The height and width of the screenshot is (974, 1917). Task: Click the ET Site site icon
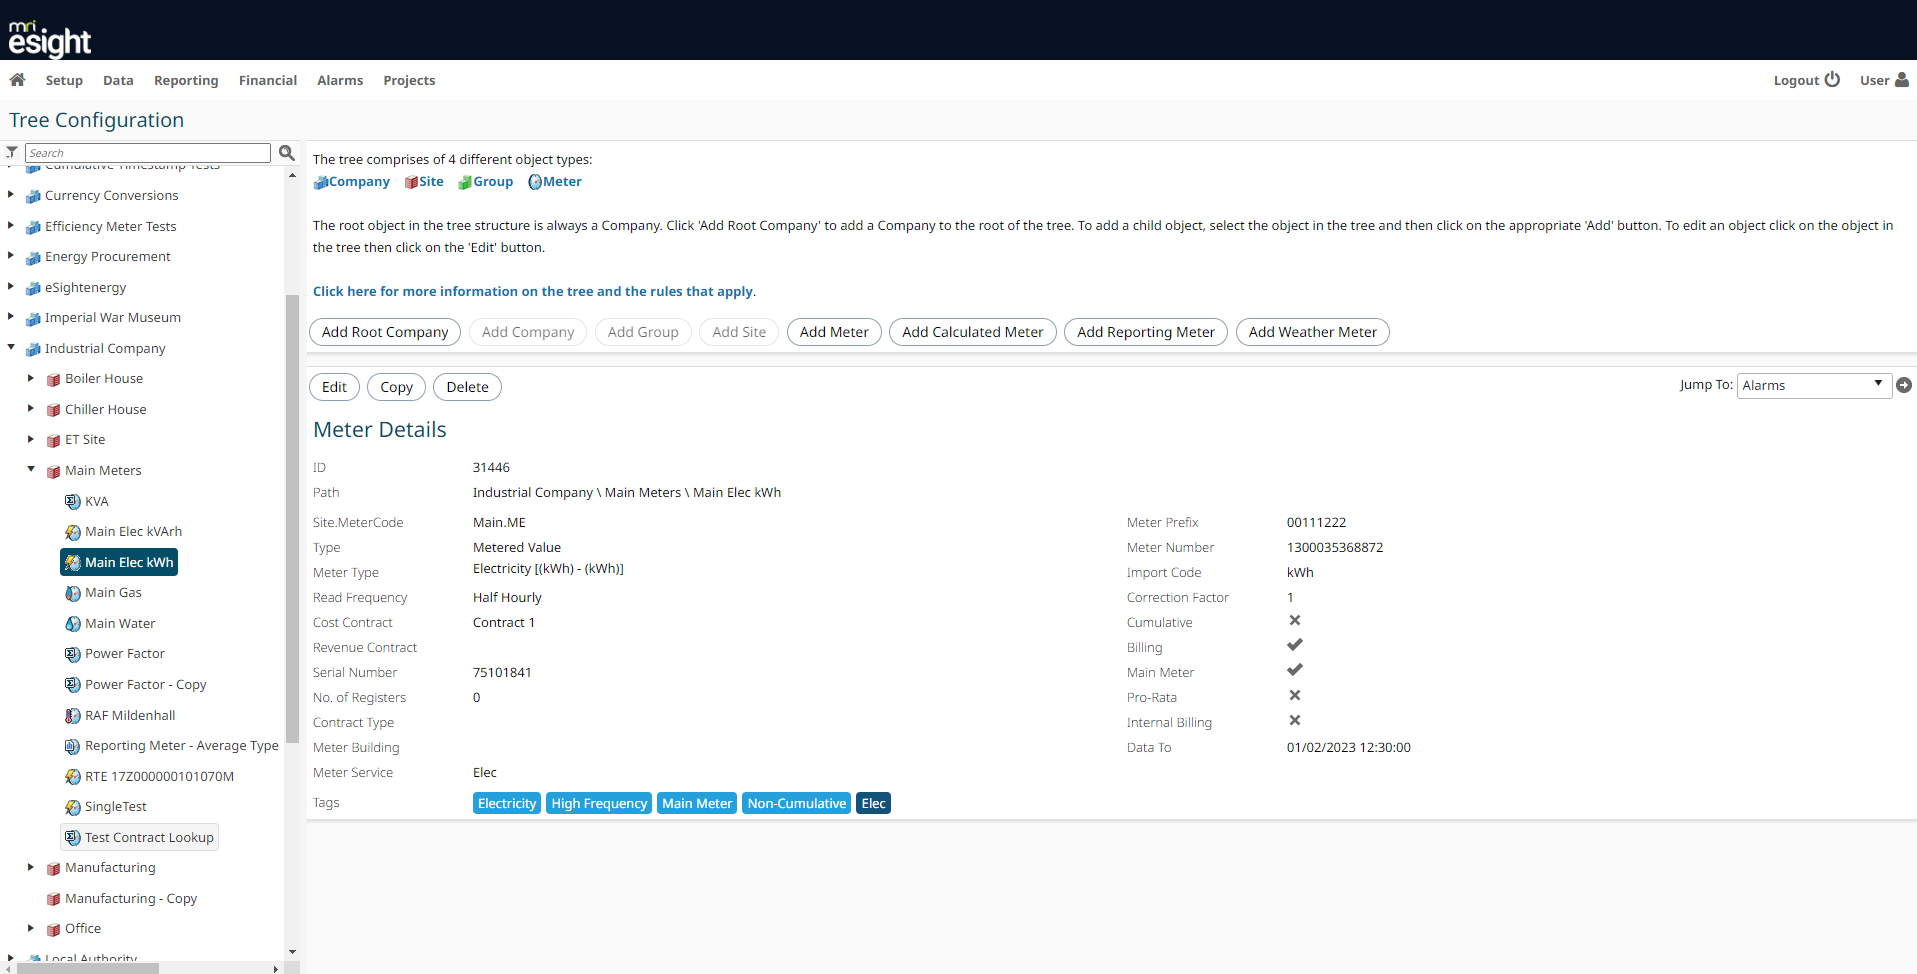pos(53,440)
